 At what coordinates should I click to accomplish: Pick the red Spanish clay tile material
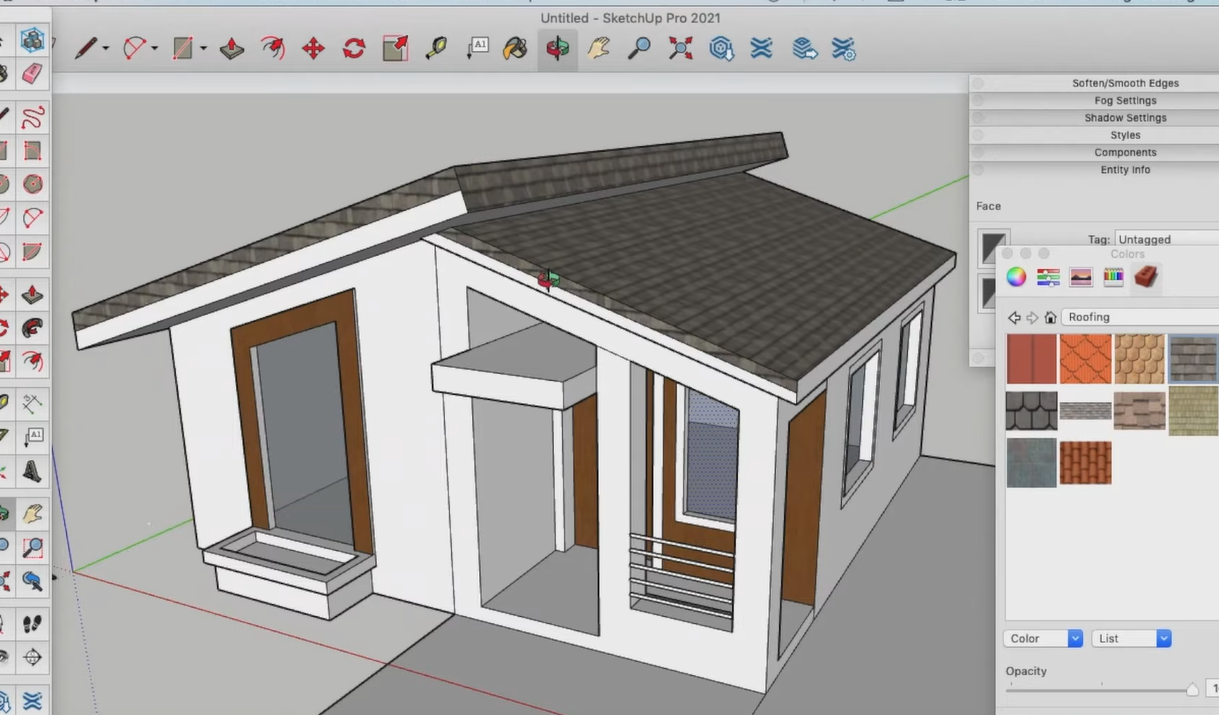1085,463
